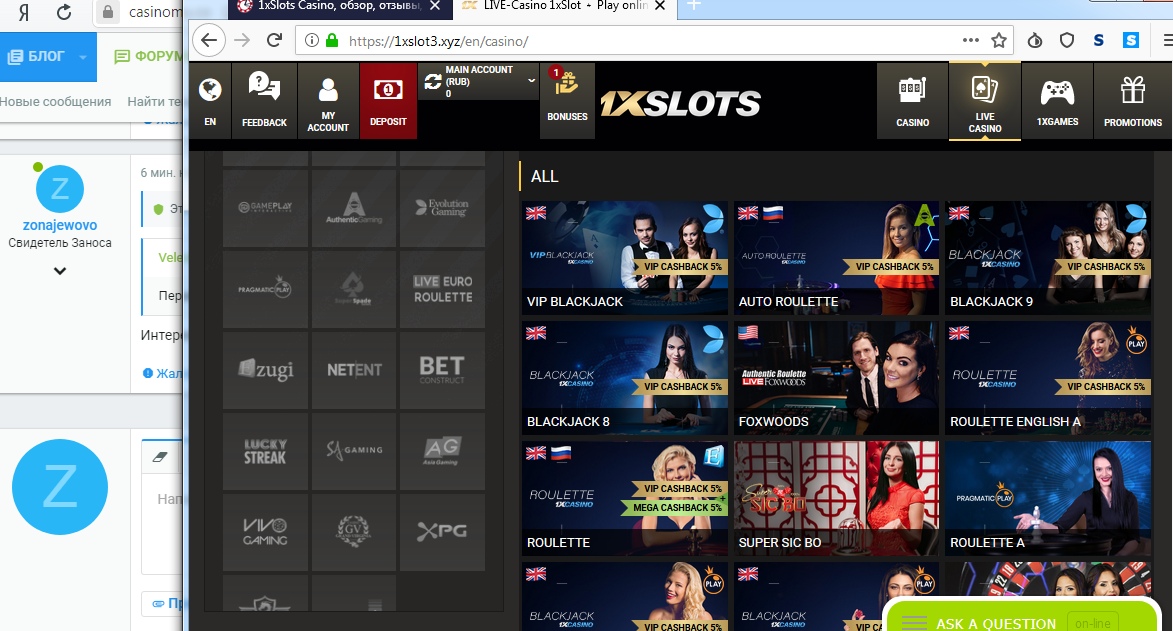Click the blue S extension icon
This screenshot has height=631, width=1173.
[x=1131, y=40]
